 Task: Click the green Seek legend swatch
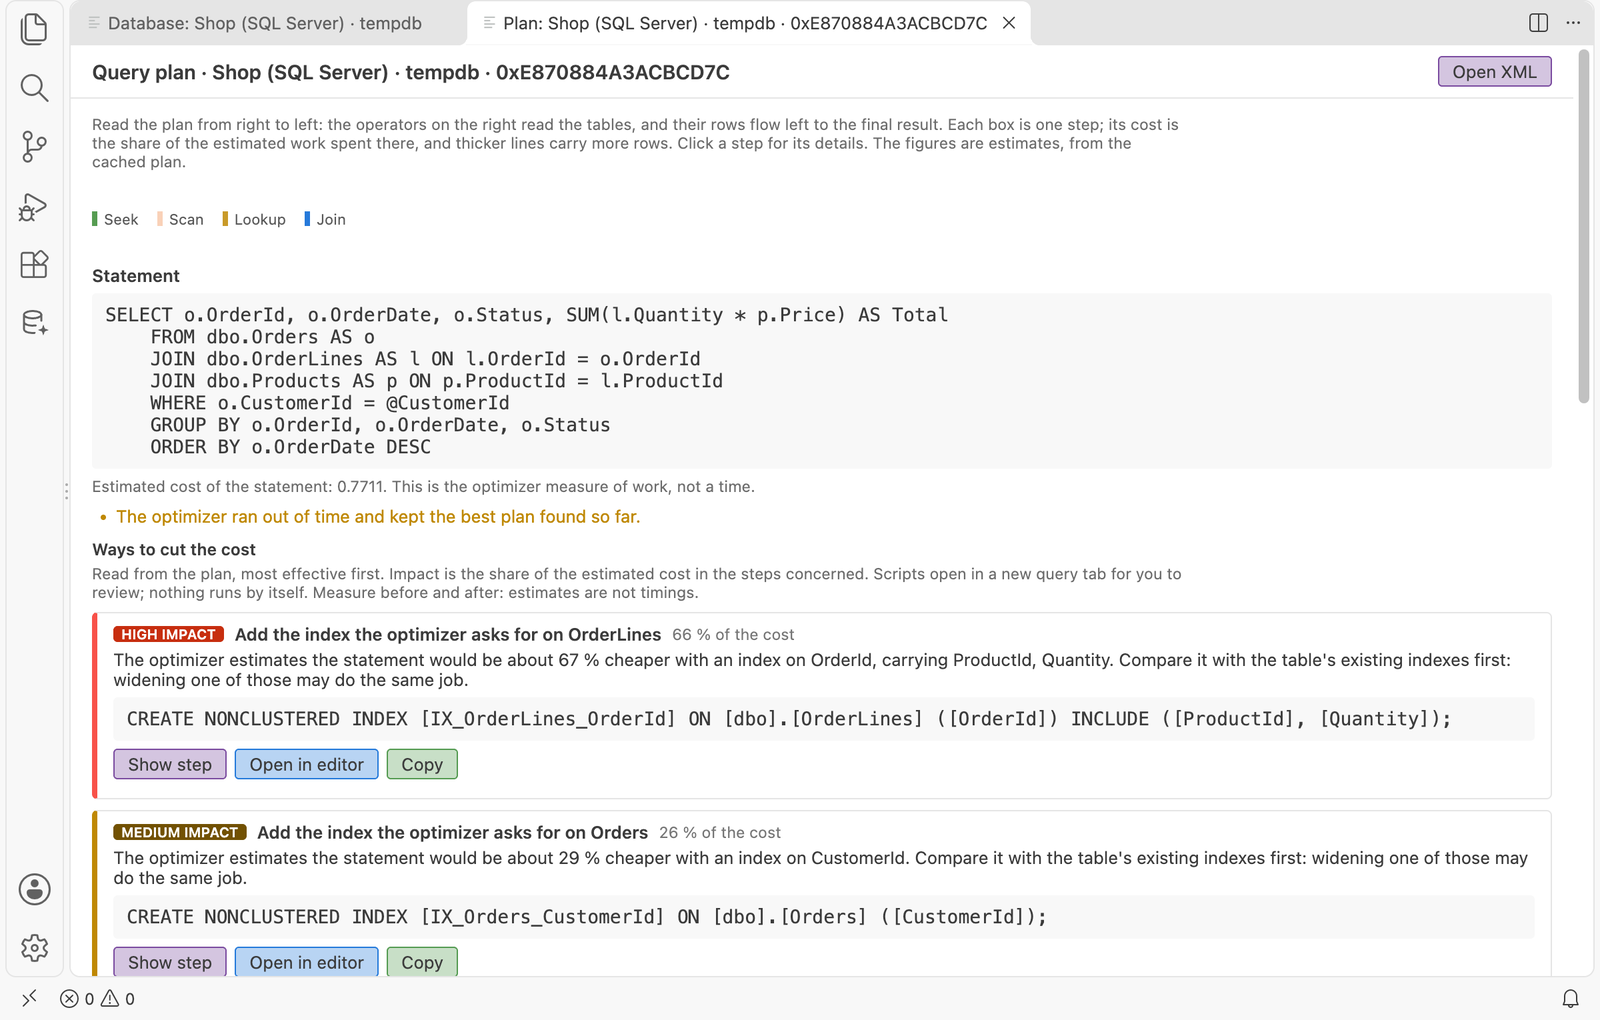95,219
